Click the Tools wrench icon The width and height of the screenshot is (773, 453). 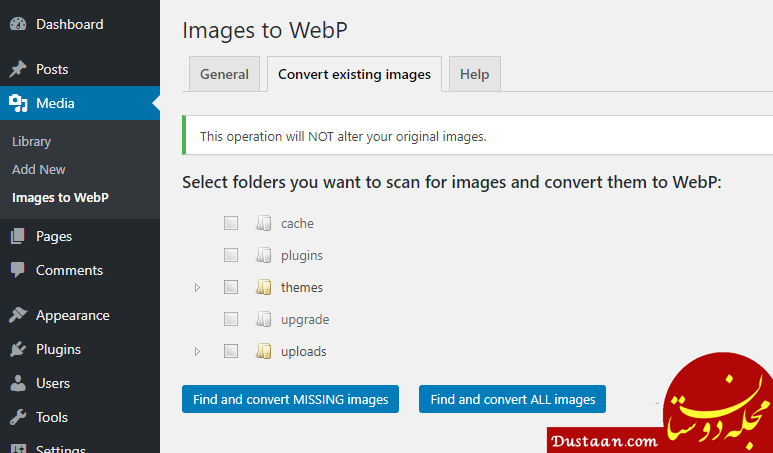click(x=18, y=417)
